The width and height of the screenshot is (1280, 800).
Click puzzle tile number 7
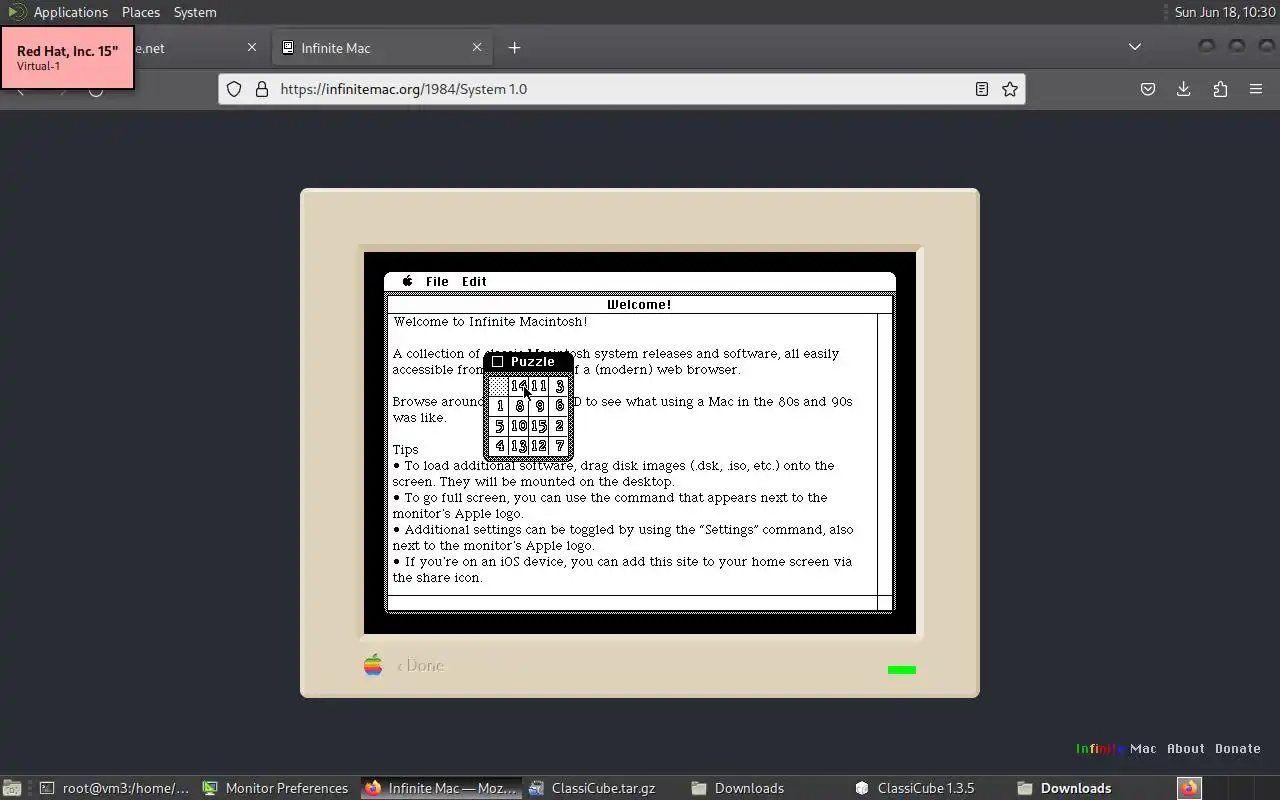(x=559, y=446)
